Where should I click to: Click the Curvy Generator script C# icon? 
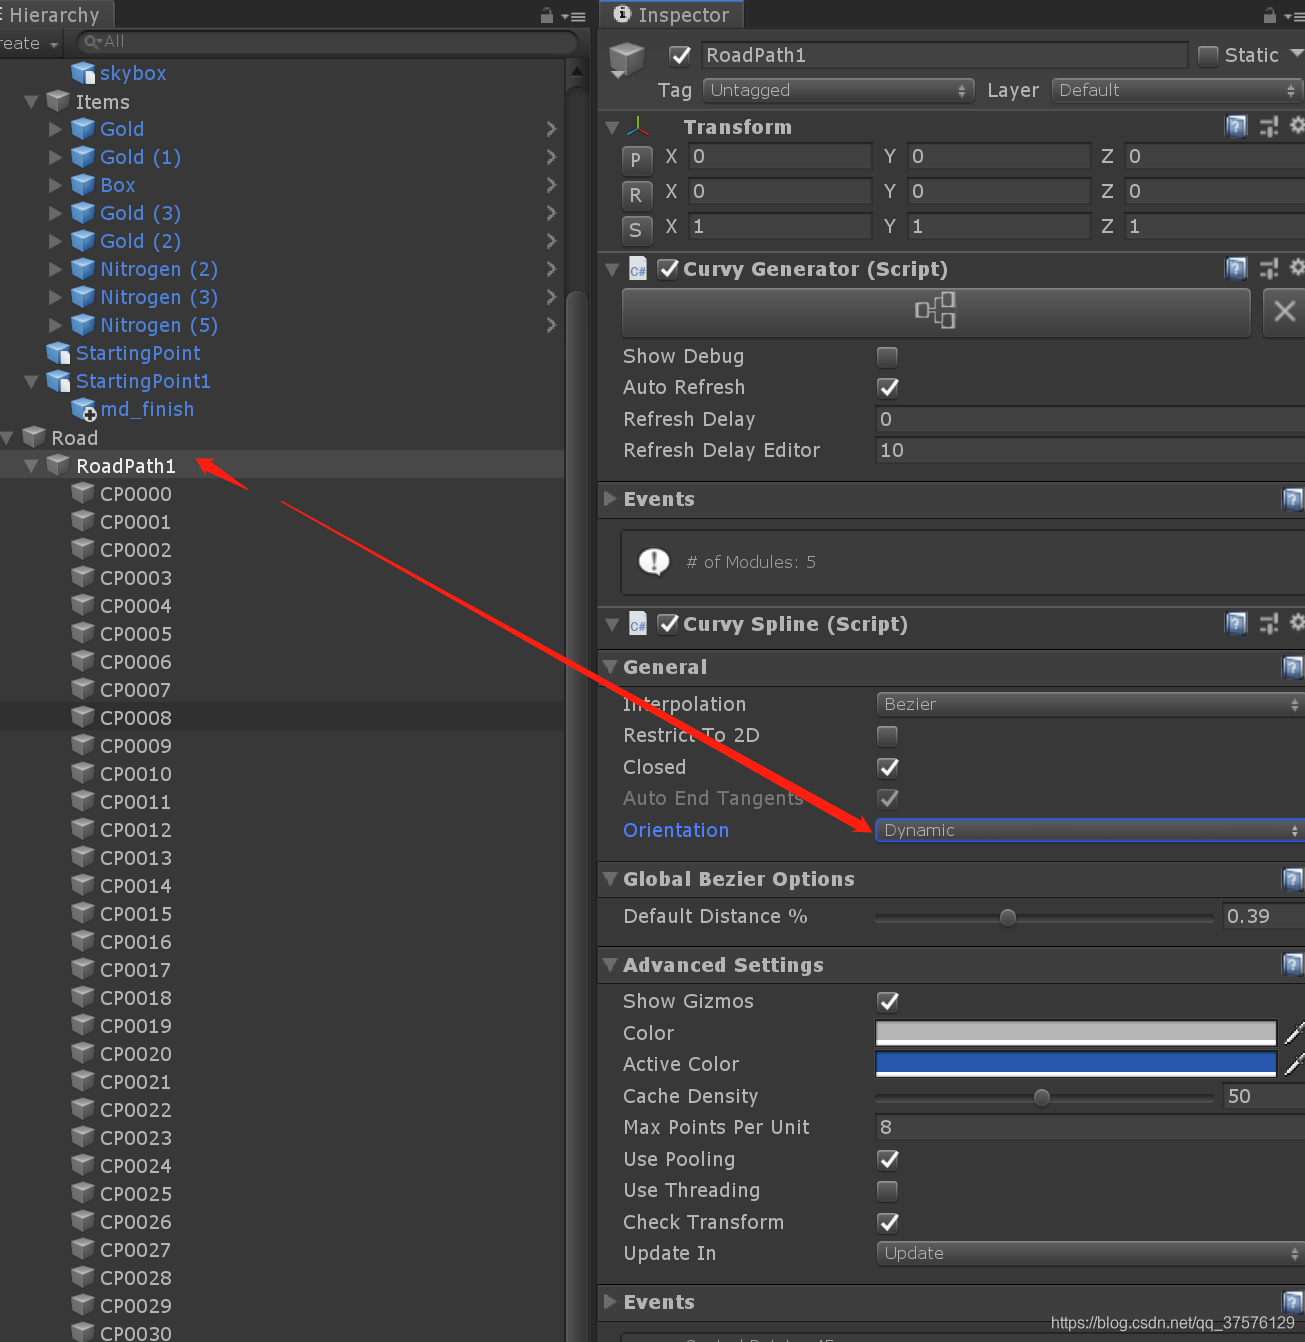pyautogui.click(x=638, y=268)
